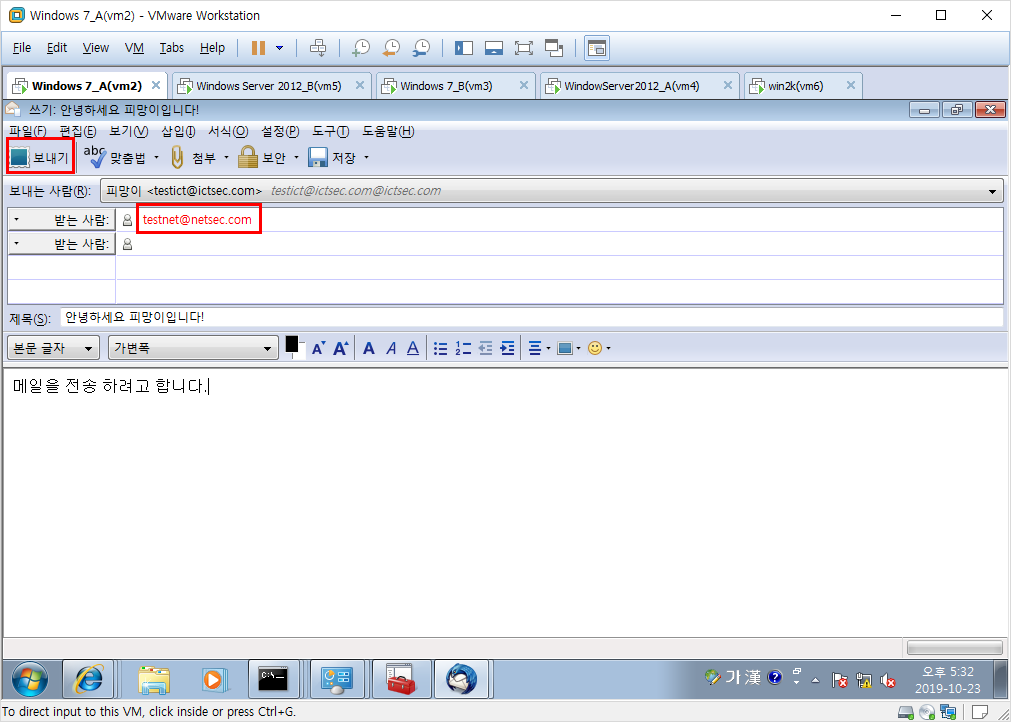Revert to the previous snapshot
The width and height of the screenshot is (1011, 722).
[391, 48]
